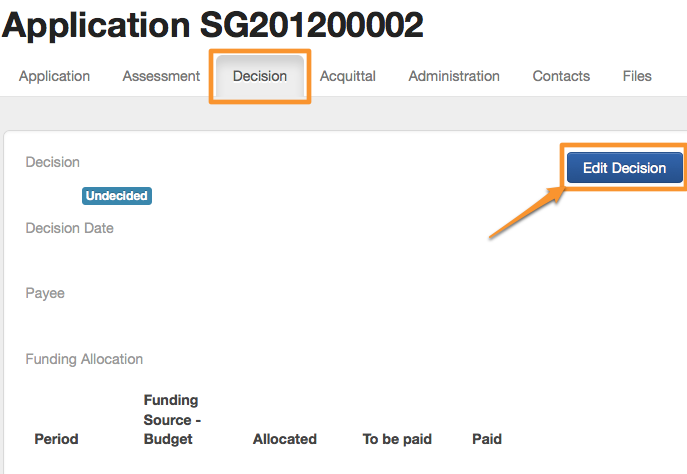Select the Decision Date label

69,228
